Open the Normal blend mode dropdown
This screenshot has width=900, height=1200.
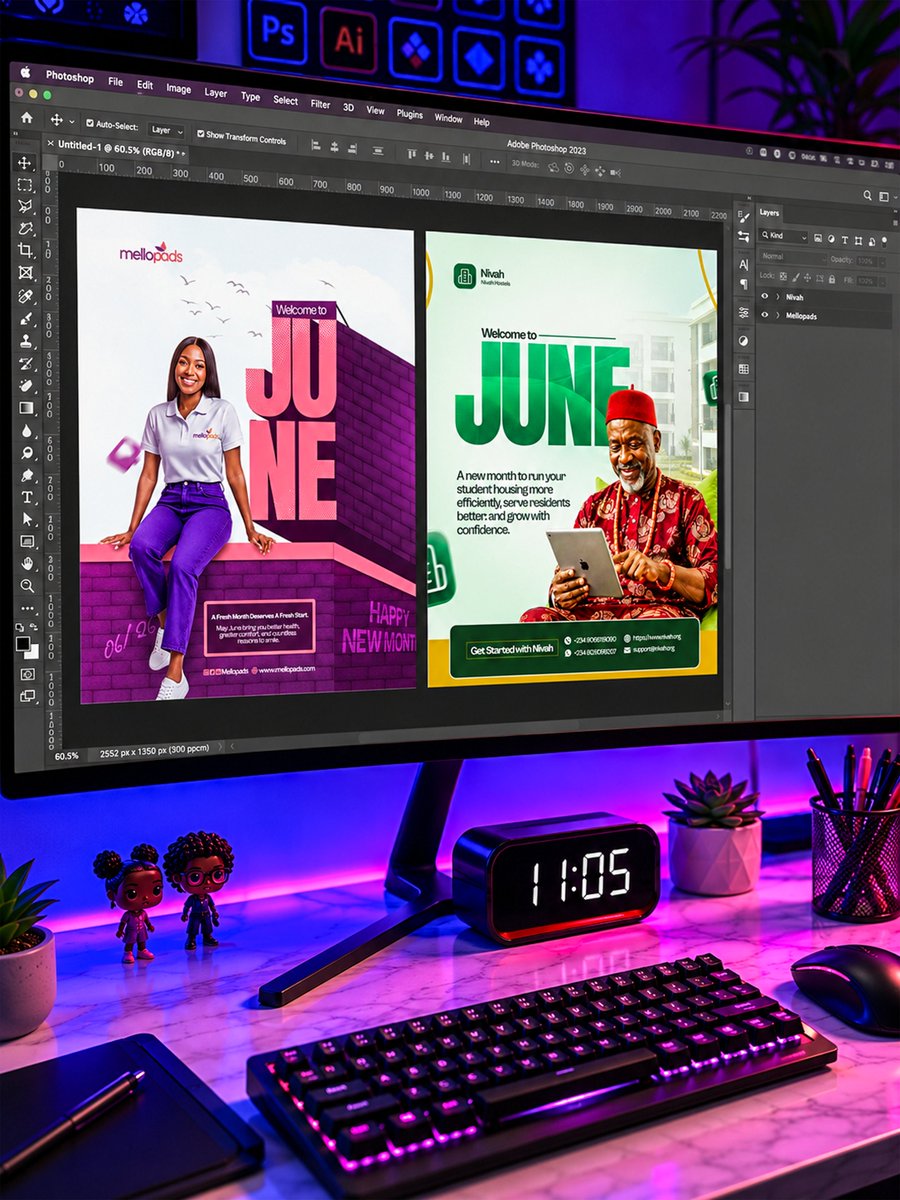pyautogui.click(x=793, y=258)
